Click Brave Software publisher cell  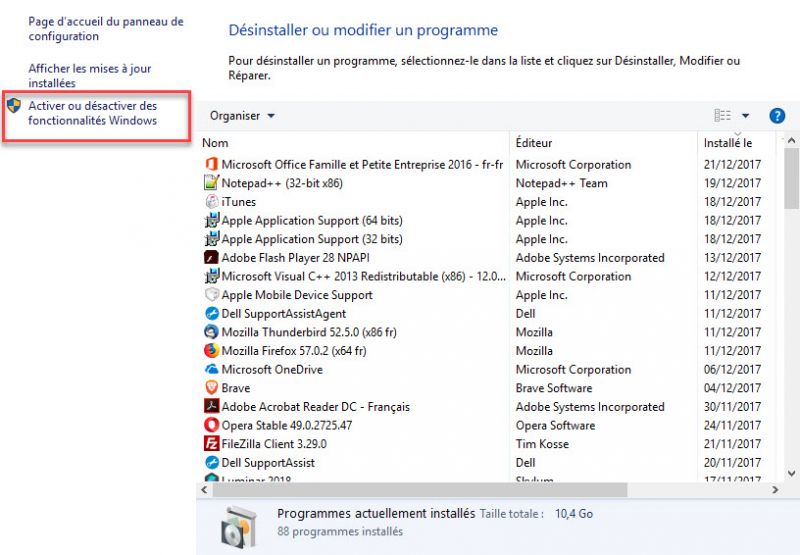click(554, 388)
